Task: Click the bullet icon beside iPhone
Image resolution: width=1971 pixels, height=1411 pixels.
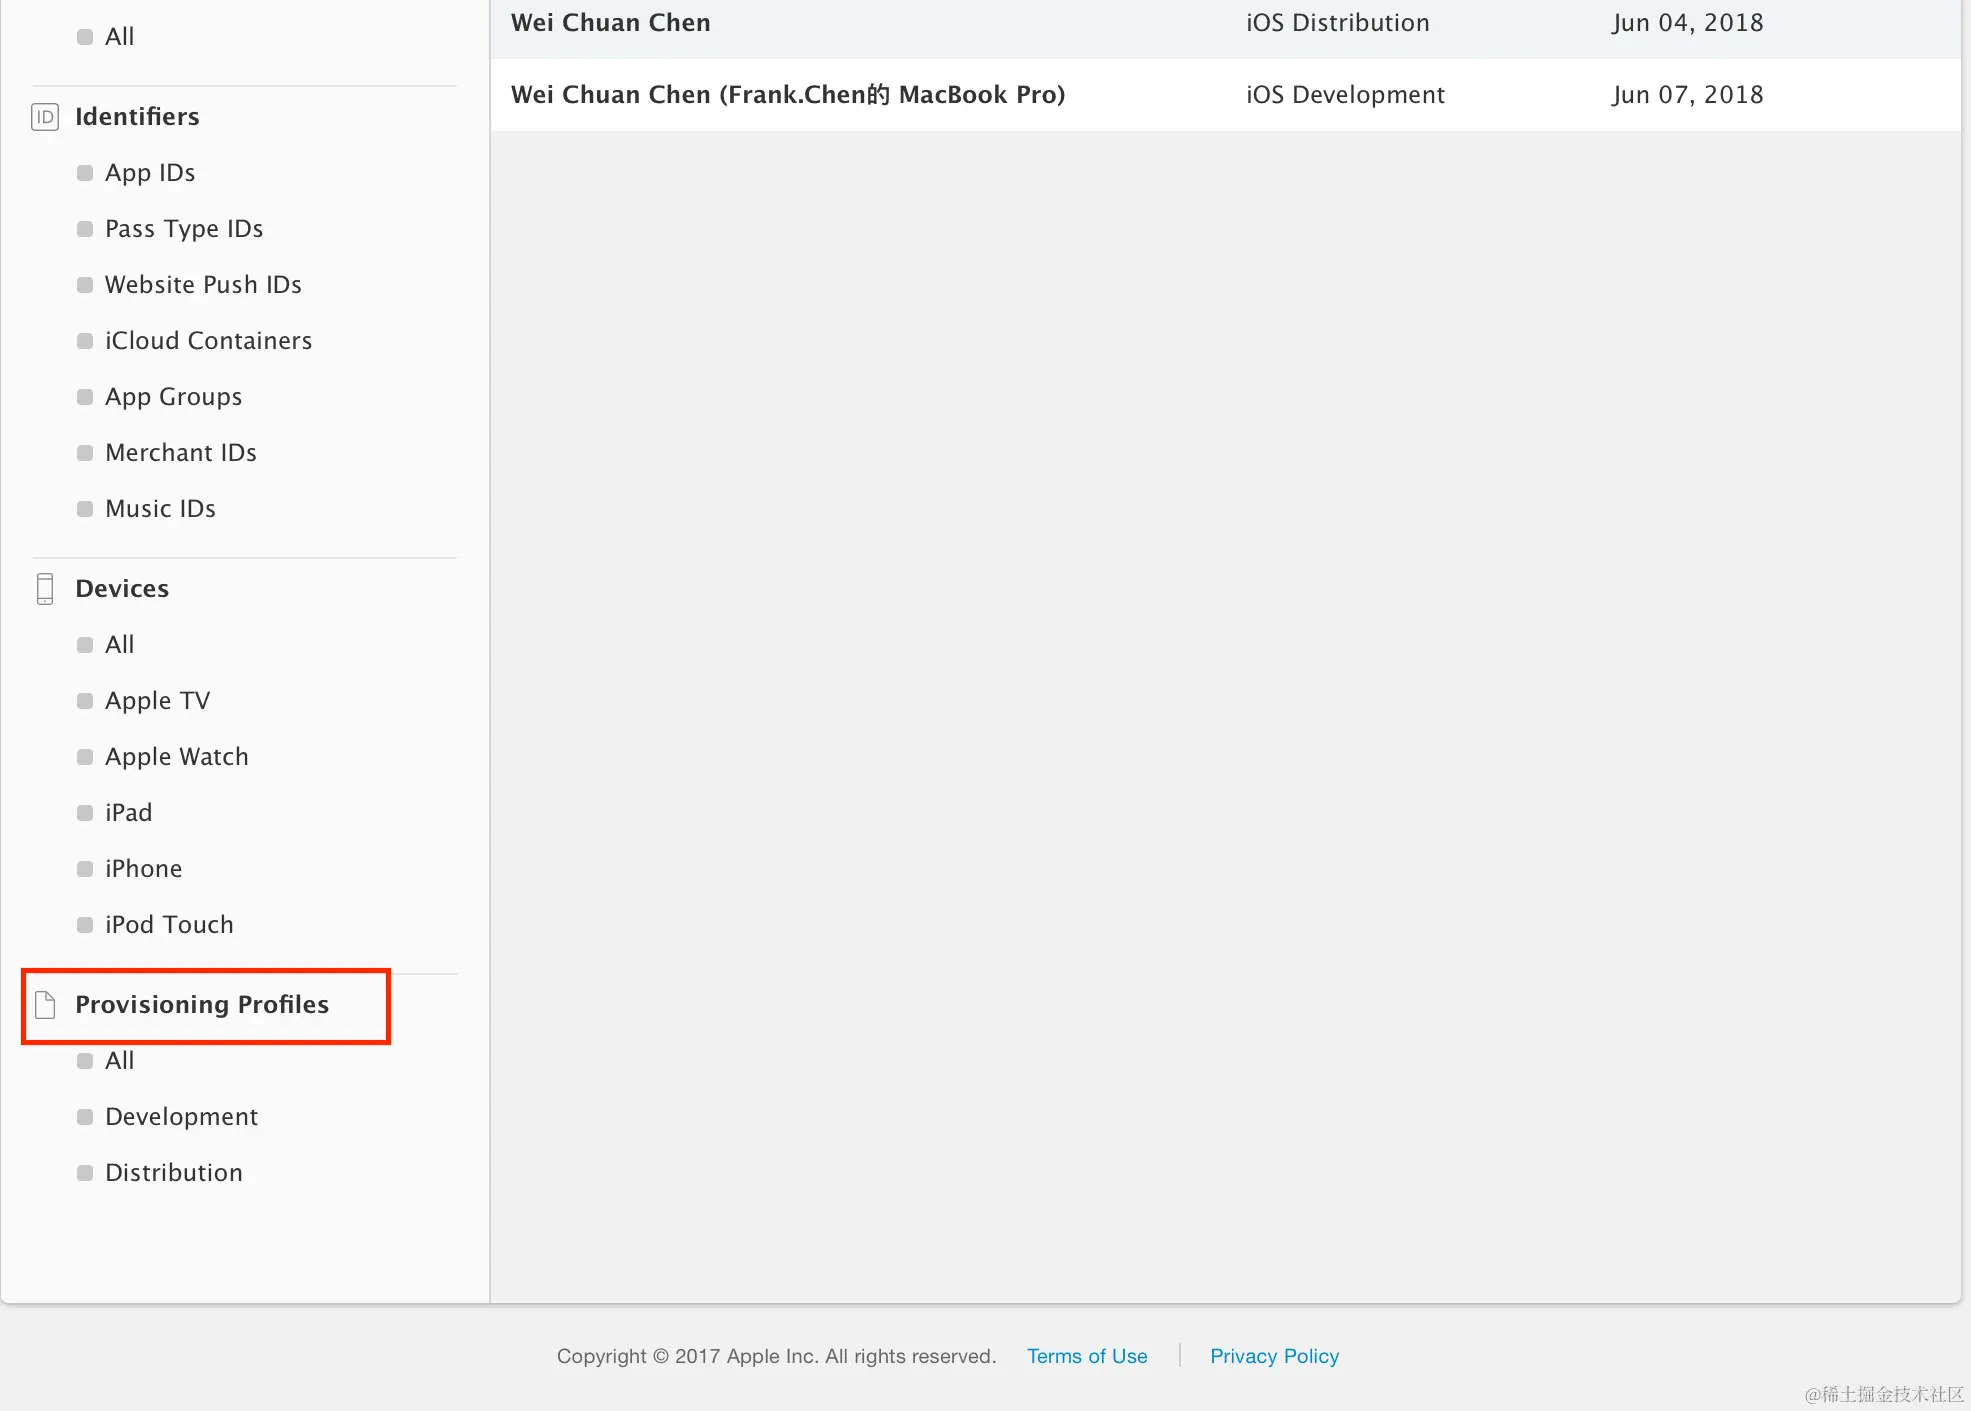Action: coord(85,869)
